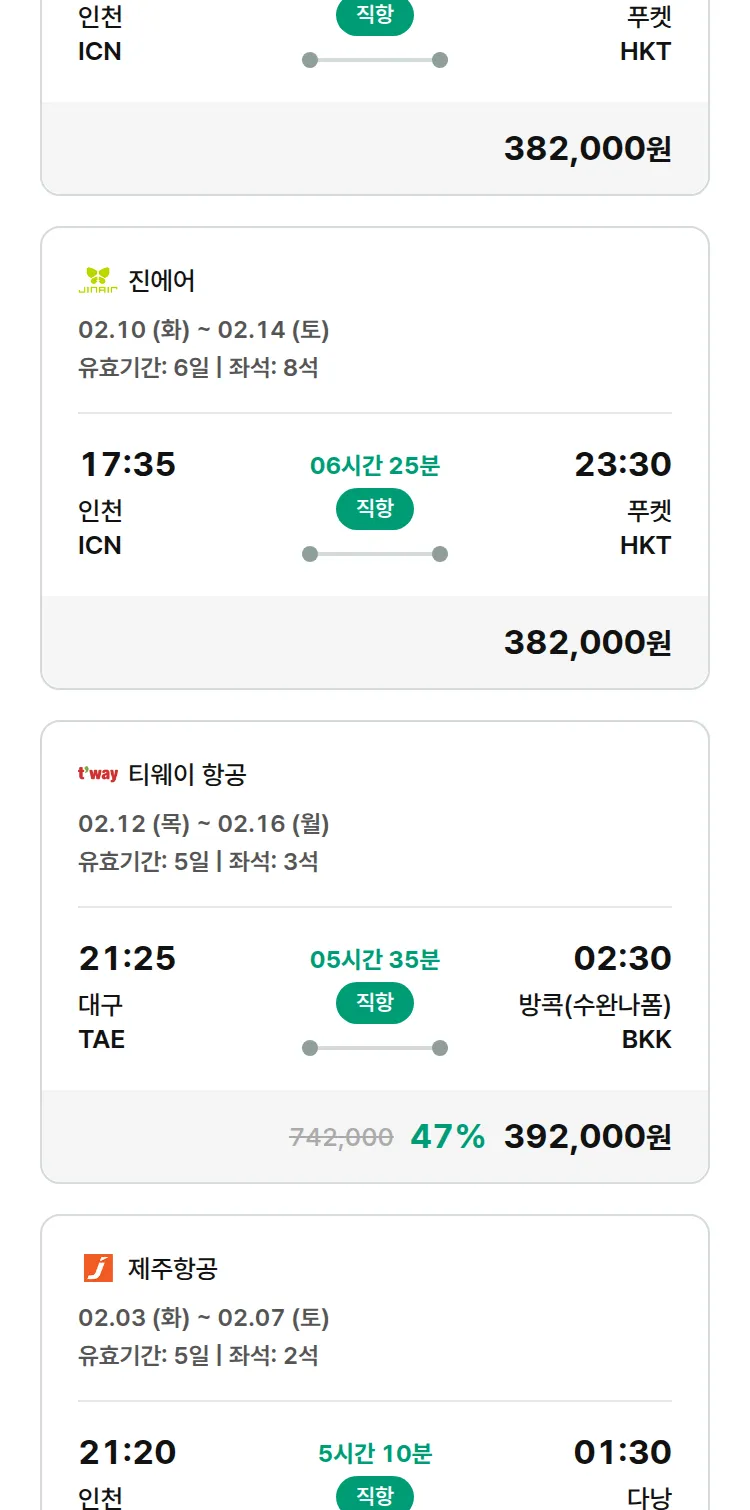Click the 392,000원 discounted price
The height and width of the screenshot is (1510, 750).
587,1137
